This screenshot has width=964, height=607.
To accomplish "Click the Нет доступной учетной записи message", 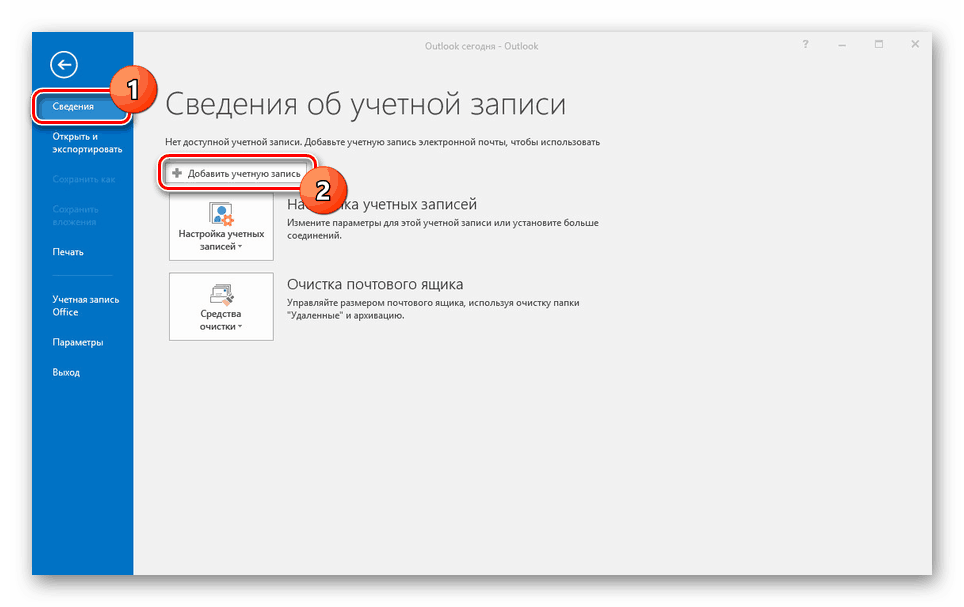I will 382,142.
